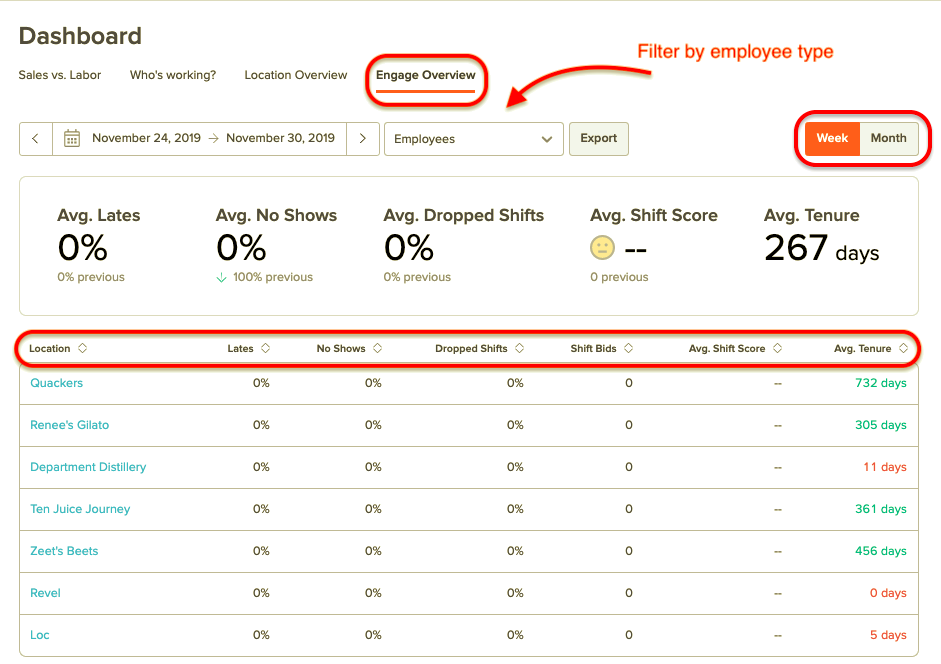
Task: Sort by Location column sort icon
Action: click(83, 349)
